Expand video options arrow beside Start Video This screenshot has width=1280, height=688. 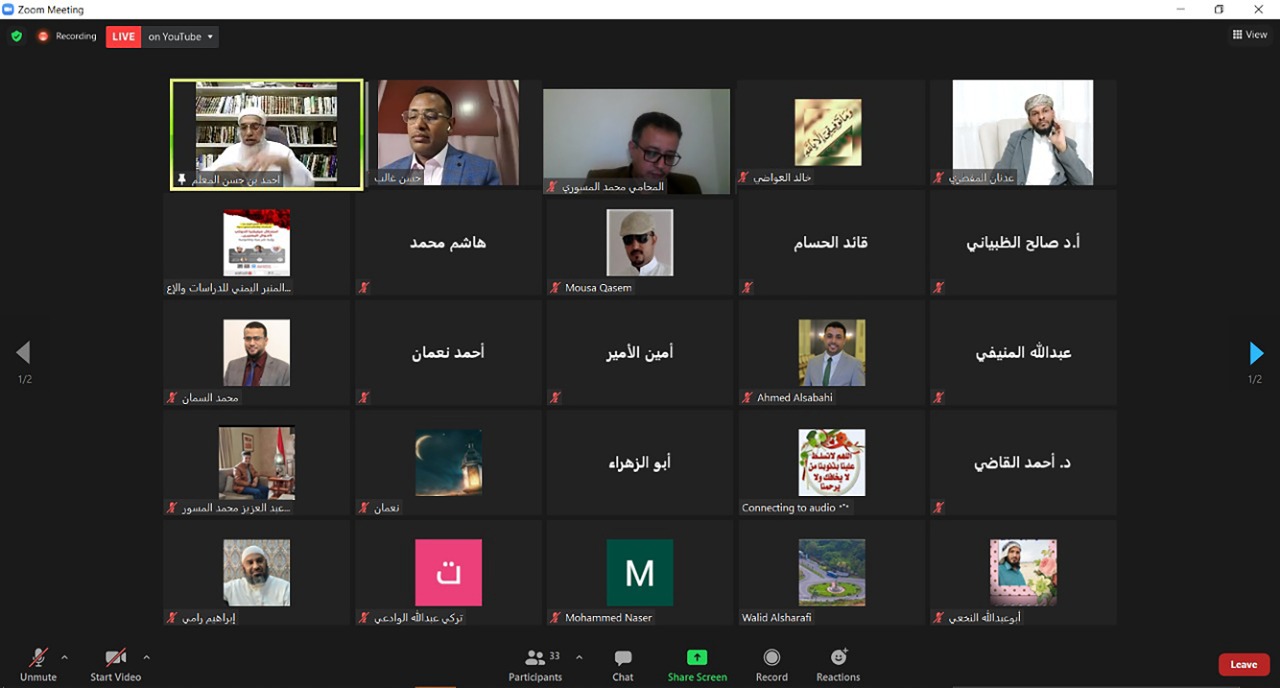pos(146,657)
